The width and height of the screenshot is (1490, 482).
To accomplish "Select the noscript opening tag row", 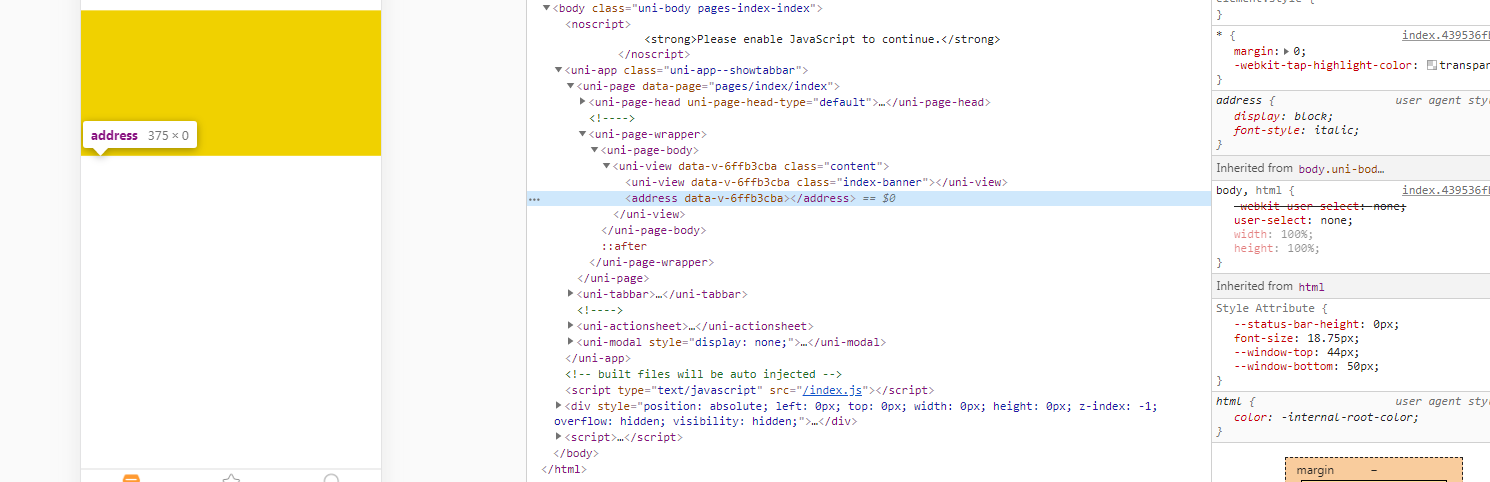I will pyautogui.click(x=597, y=23).
